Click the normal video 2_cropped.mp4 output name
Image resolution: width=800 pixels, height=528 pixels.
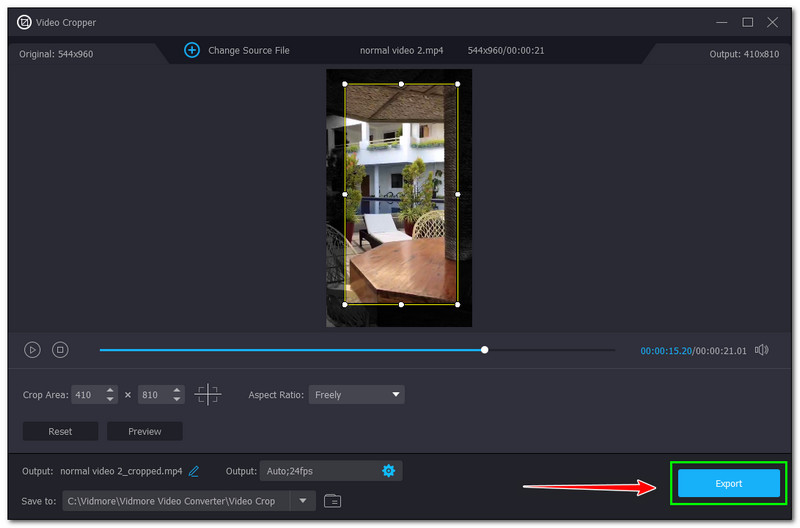(x=121, y=471)
